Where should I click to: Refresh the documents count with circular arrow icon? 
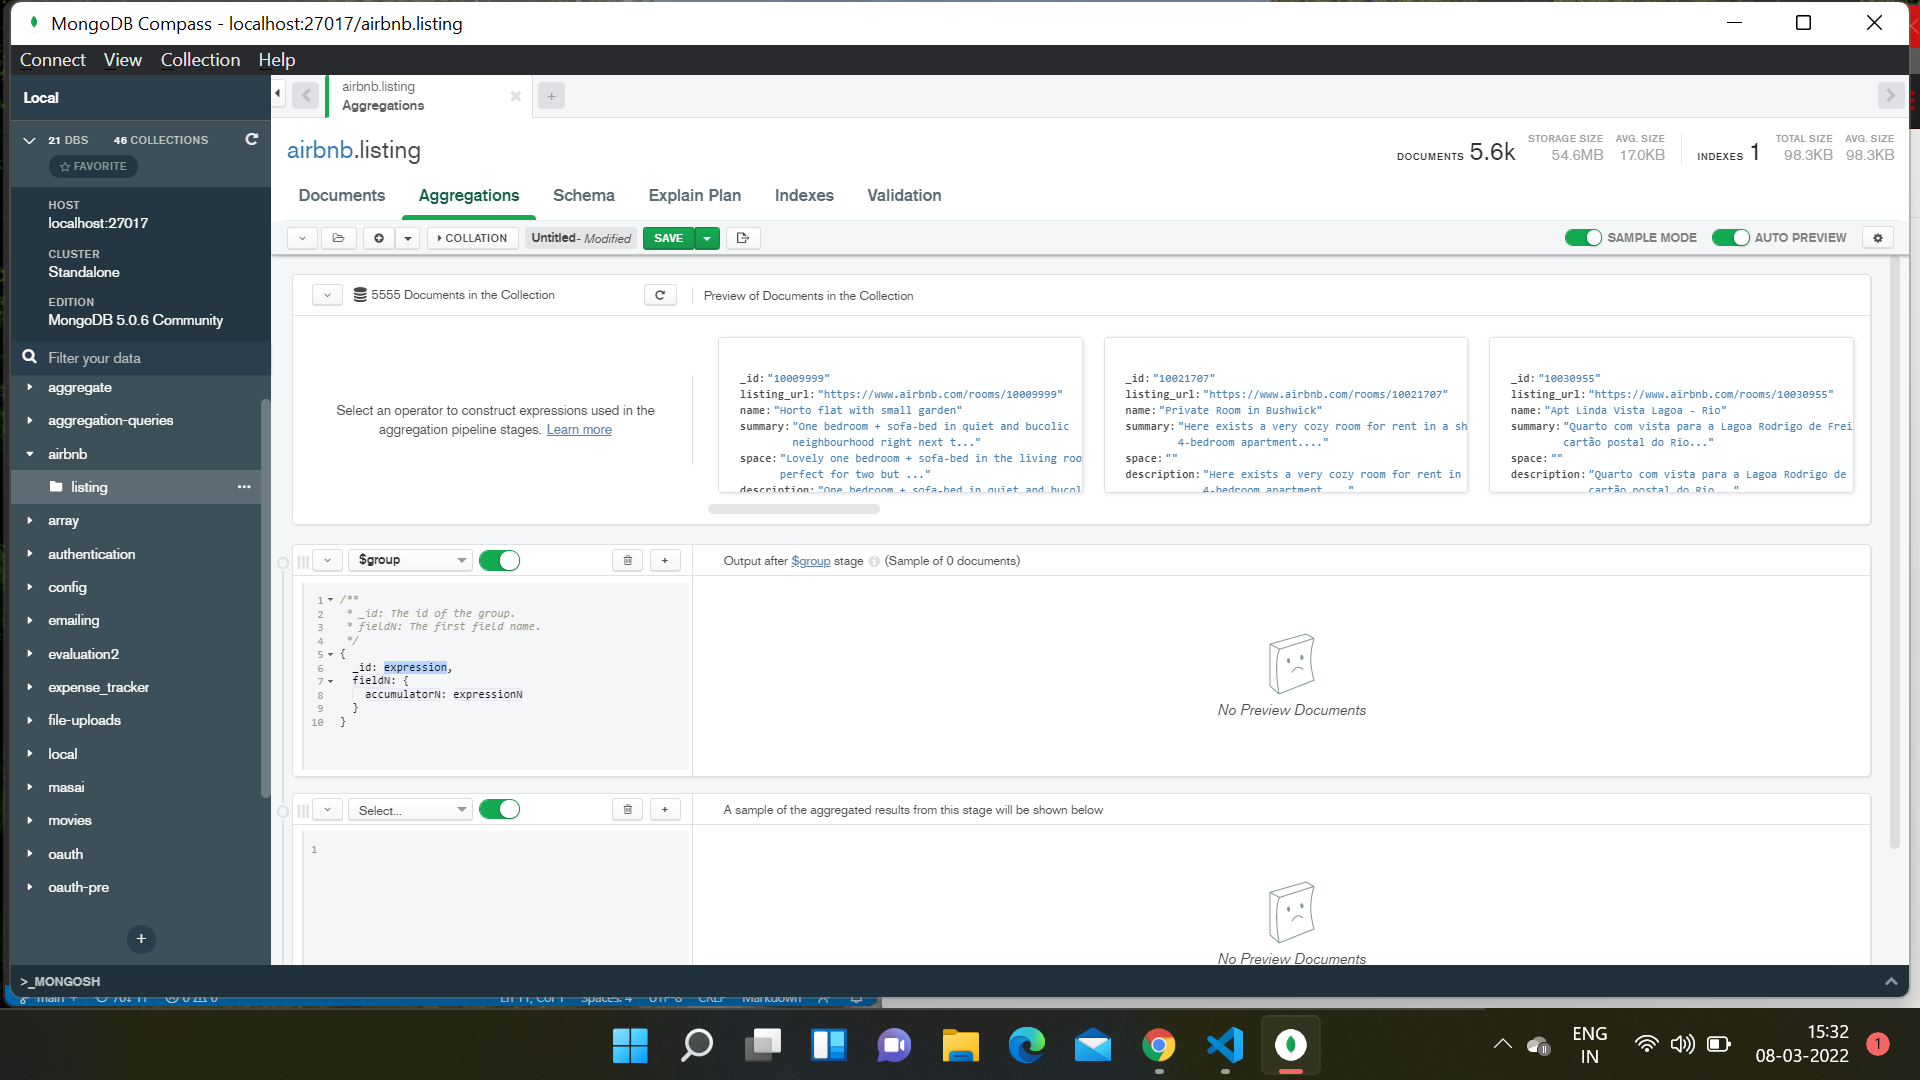(x=660, y=295)
